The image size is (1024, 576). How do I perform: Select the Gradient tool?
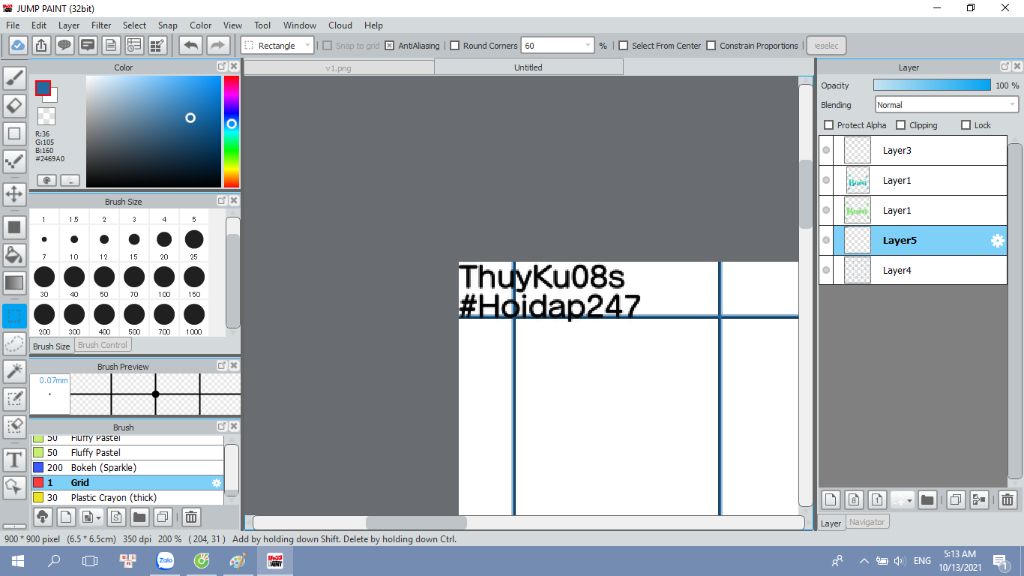[14, 283]
